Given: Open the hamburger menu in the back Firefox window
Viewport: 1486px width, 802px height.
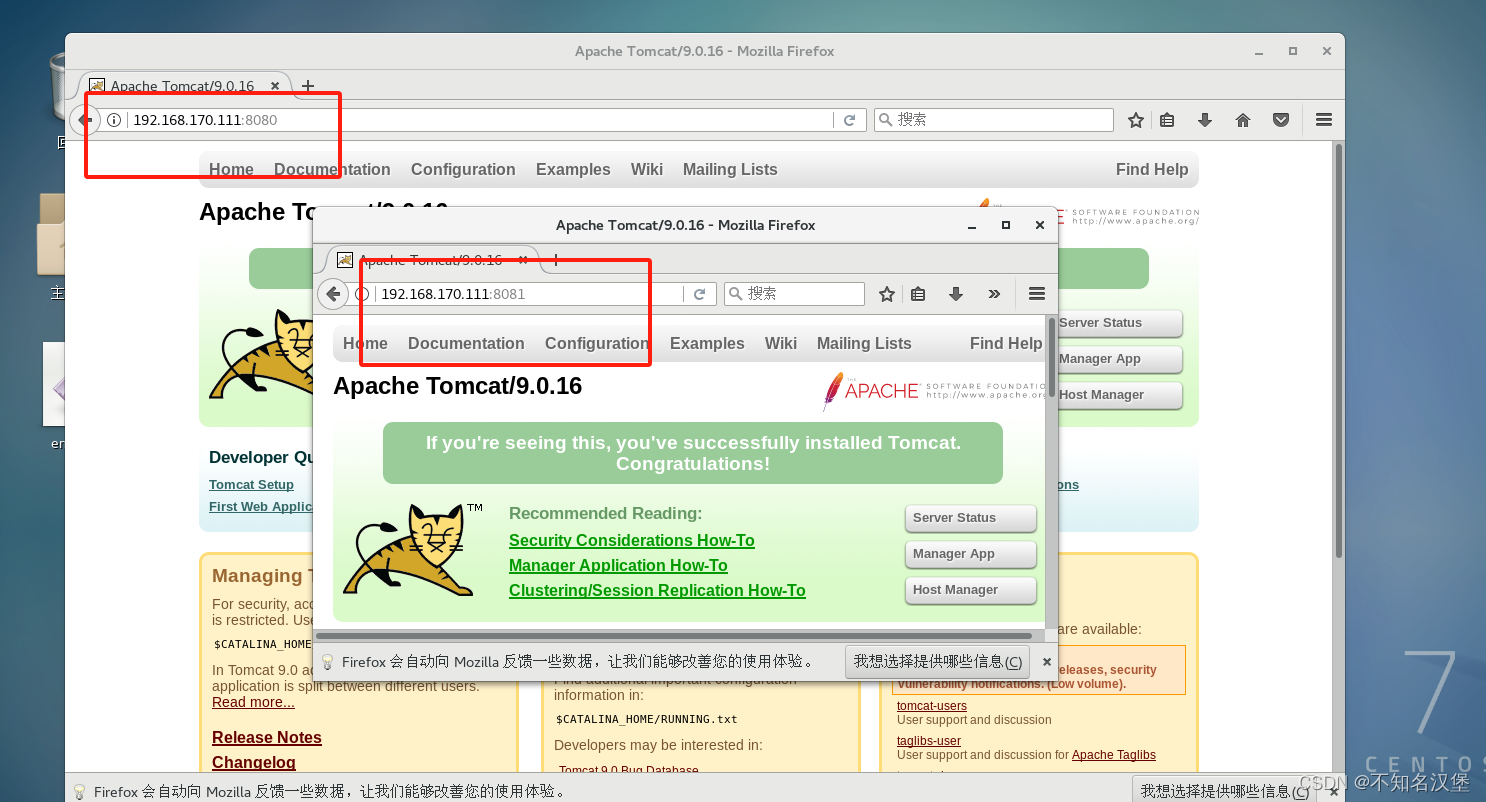Looking at the screenshot, I should [x=1324, y=120].
